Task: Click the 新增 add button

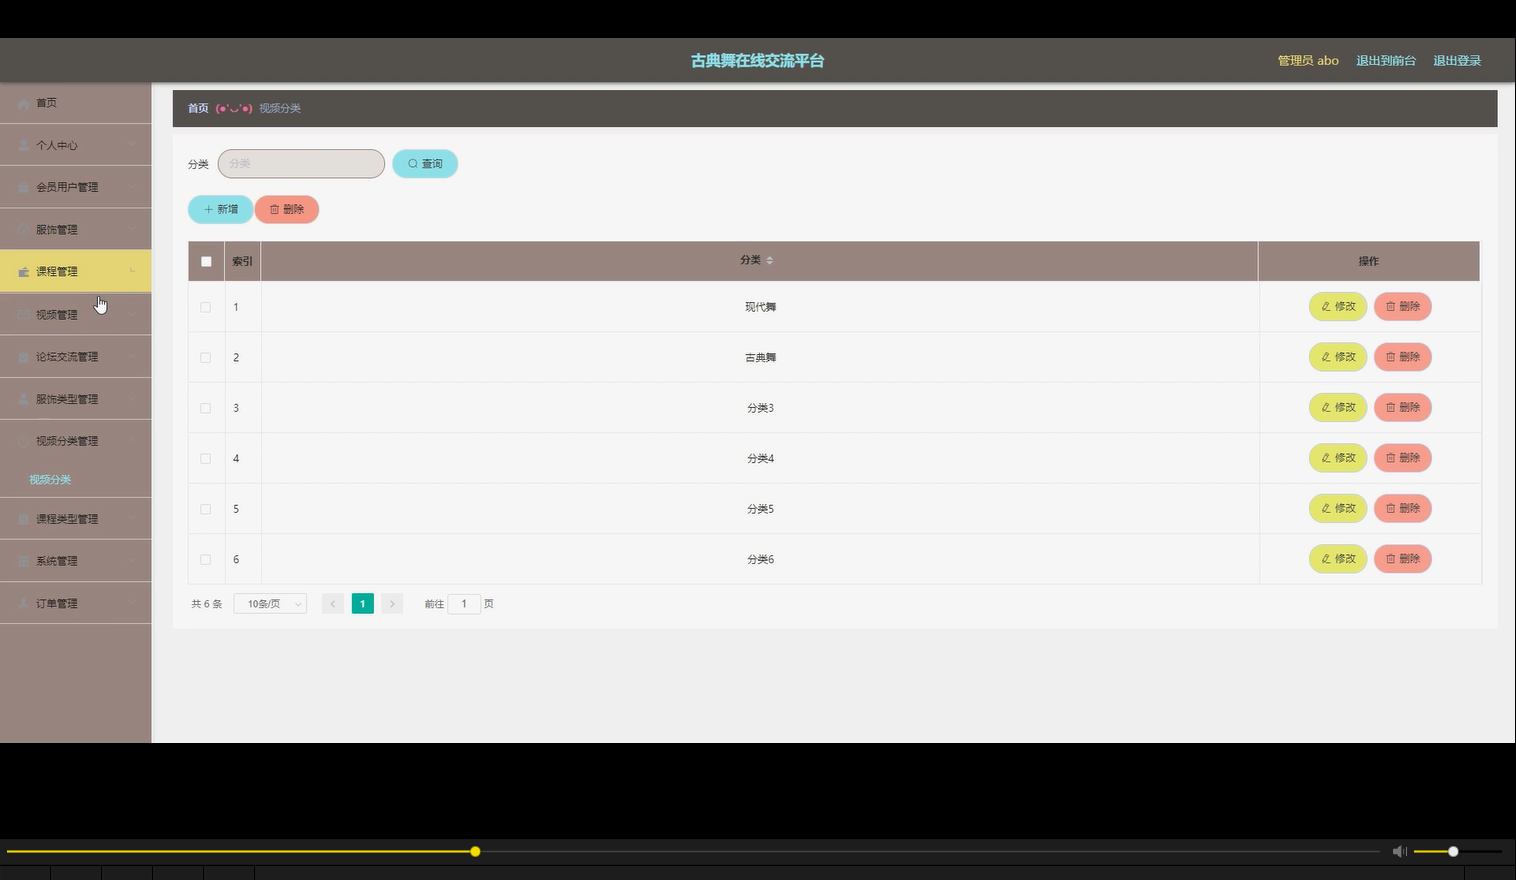Action: pyautogui.click(x=220, y=209)
